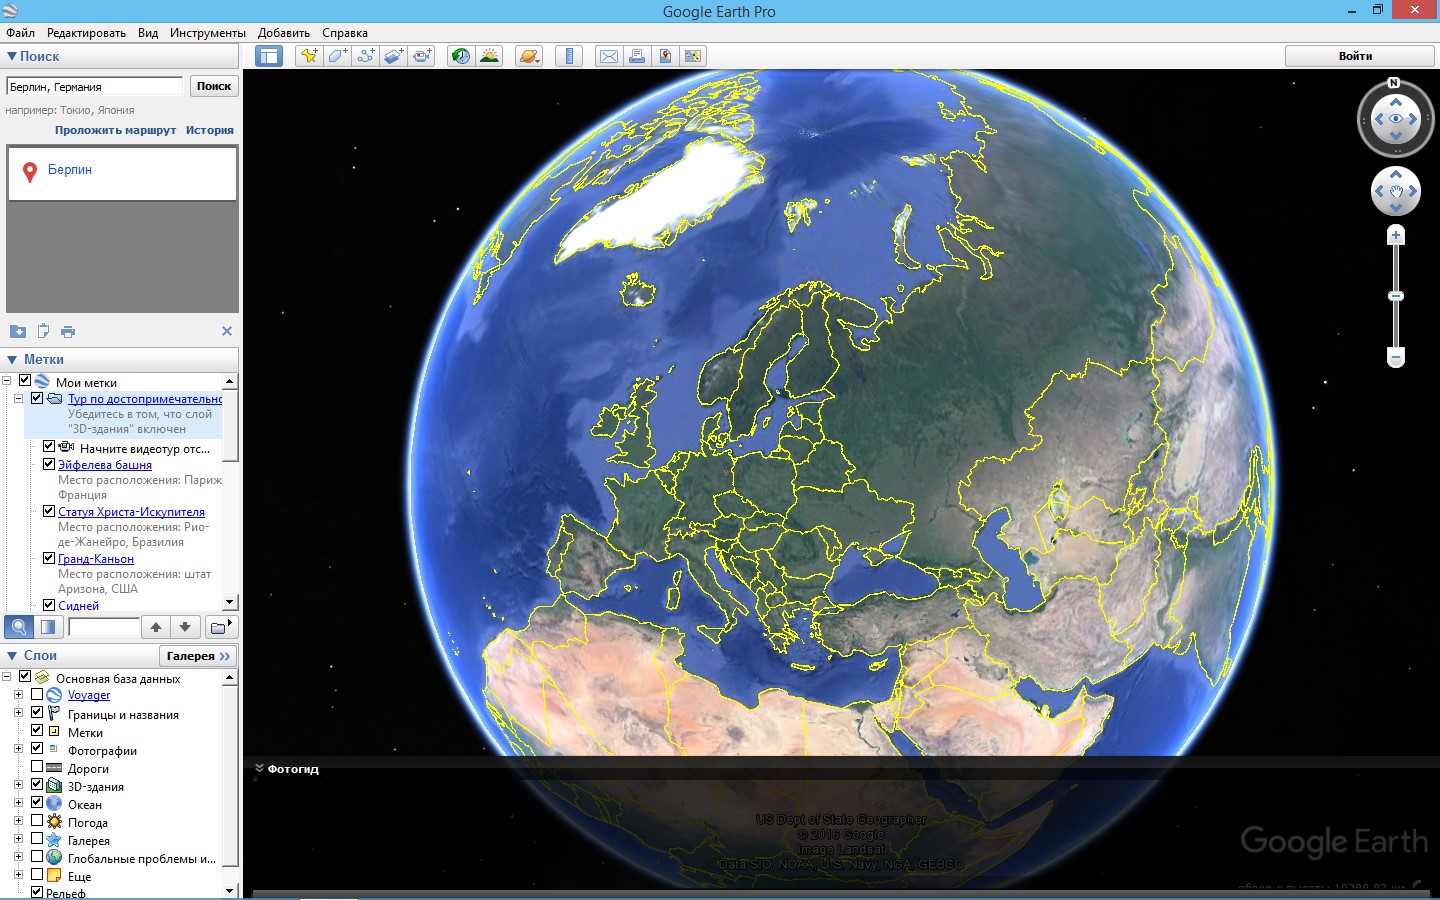Open the Справка menu
This screenshot has width=1440, height=900.
pos(345,33)
